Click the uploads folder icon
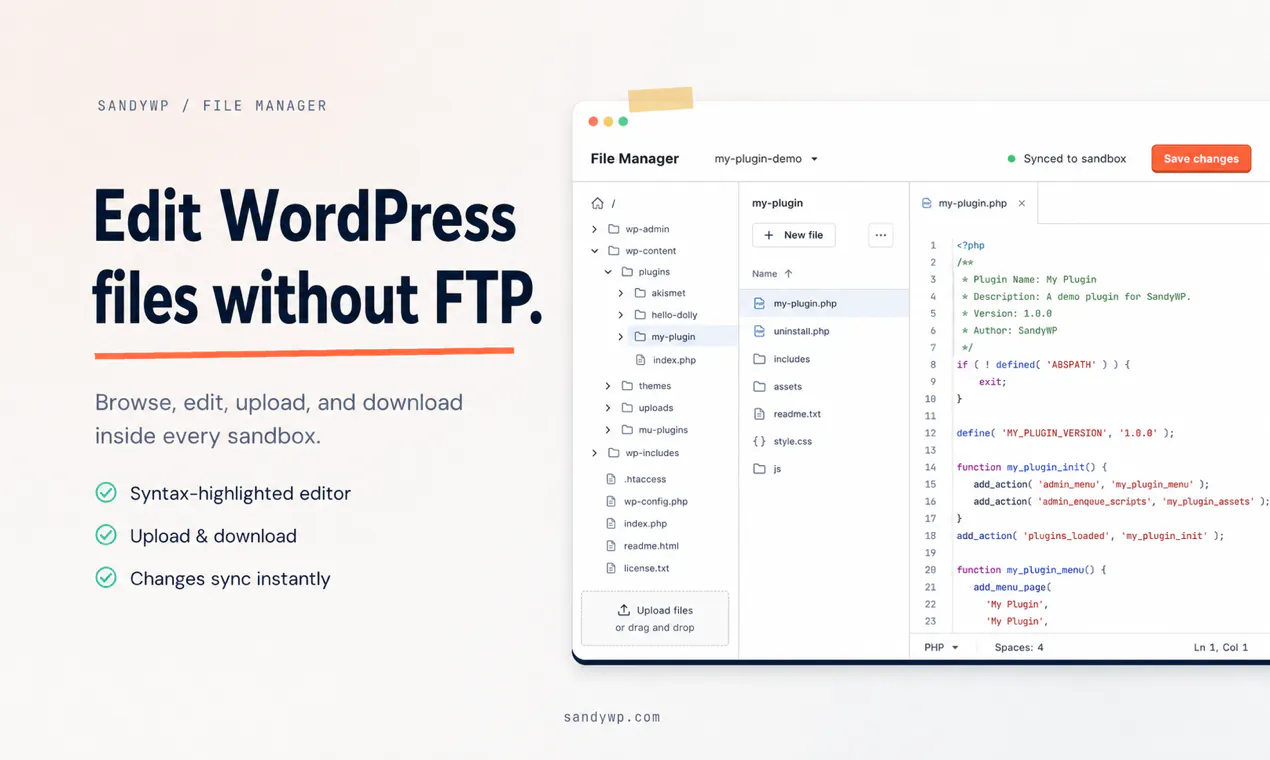 (627, 408)
